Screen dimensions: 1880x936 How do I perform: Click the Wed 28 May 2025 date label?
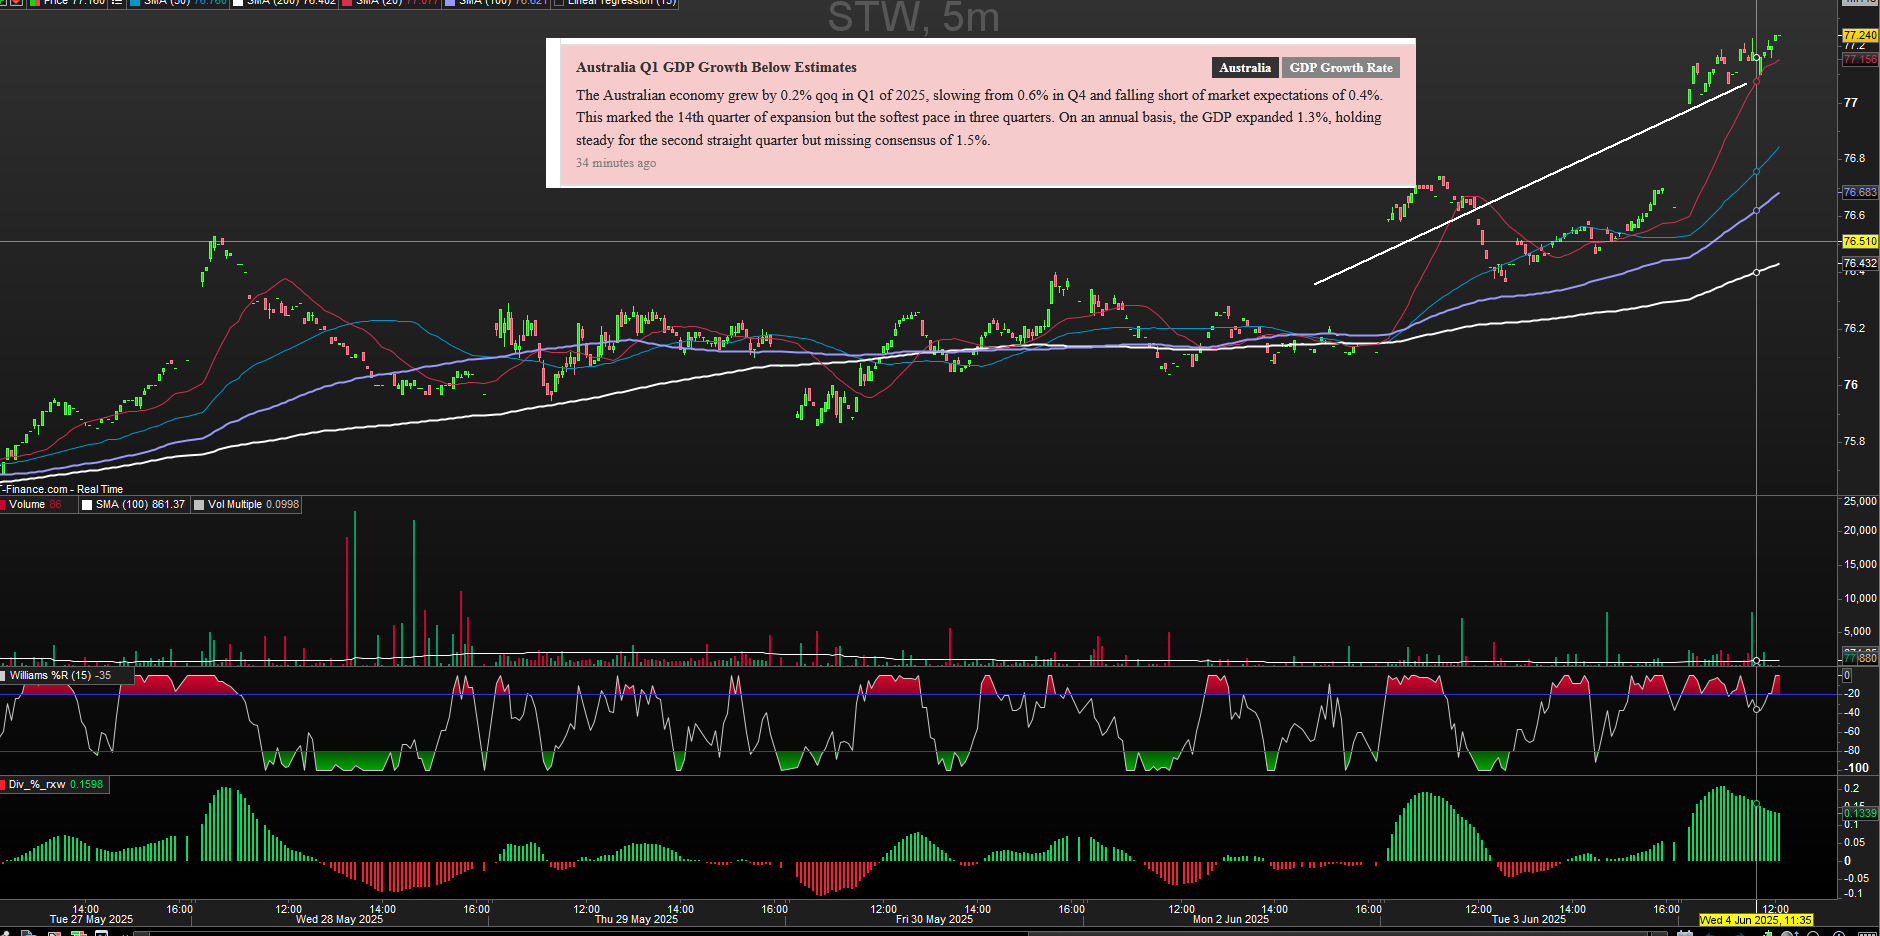pos(339,920)
